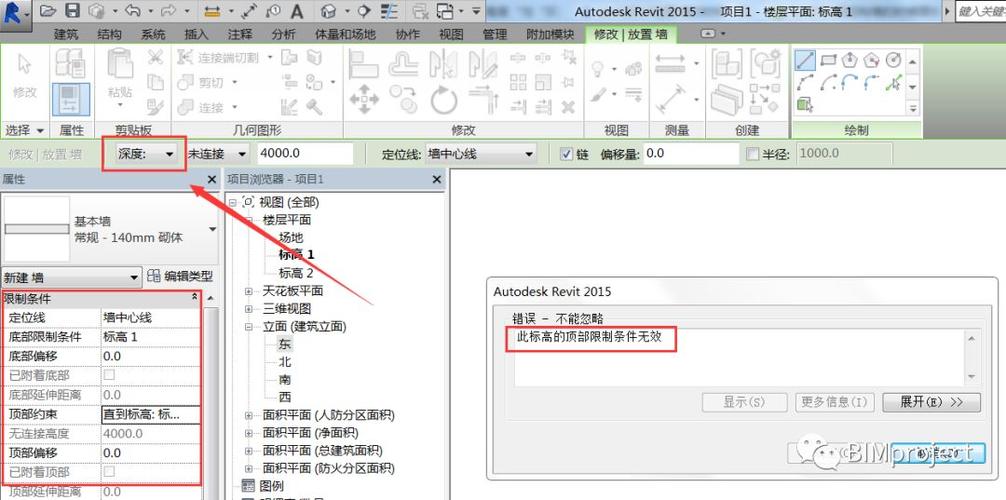
Task: Open the 新建 墙 filter dropdown
Action: (71, 278)
